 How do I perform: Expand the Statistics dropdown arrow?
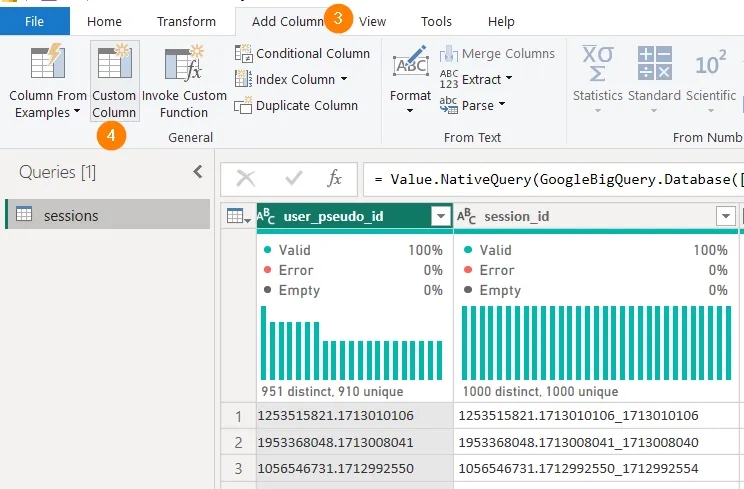597,111
